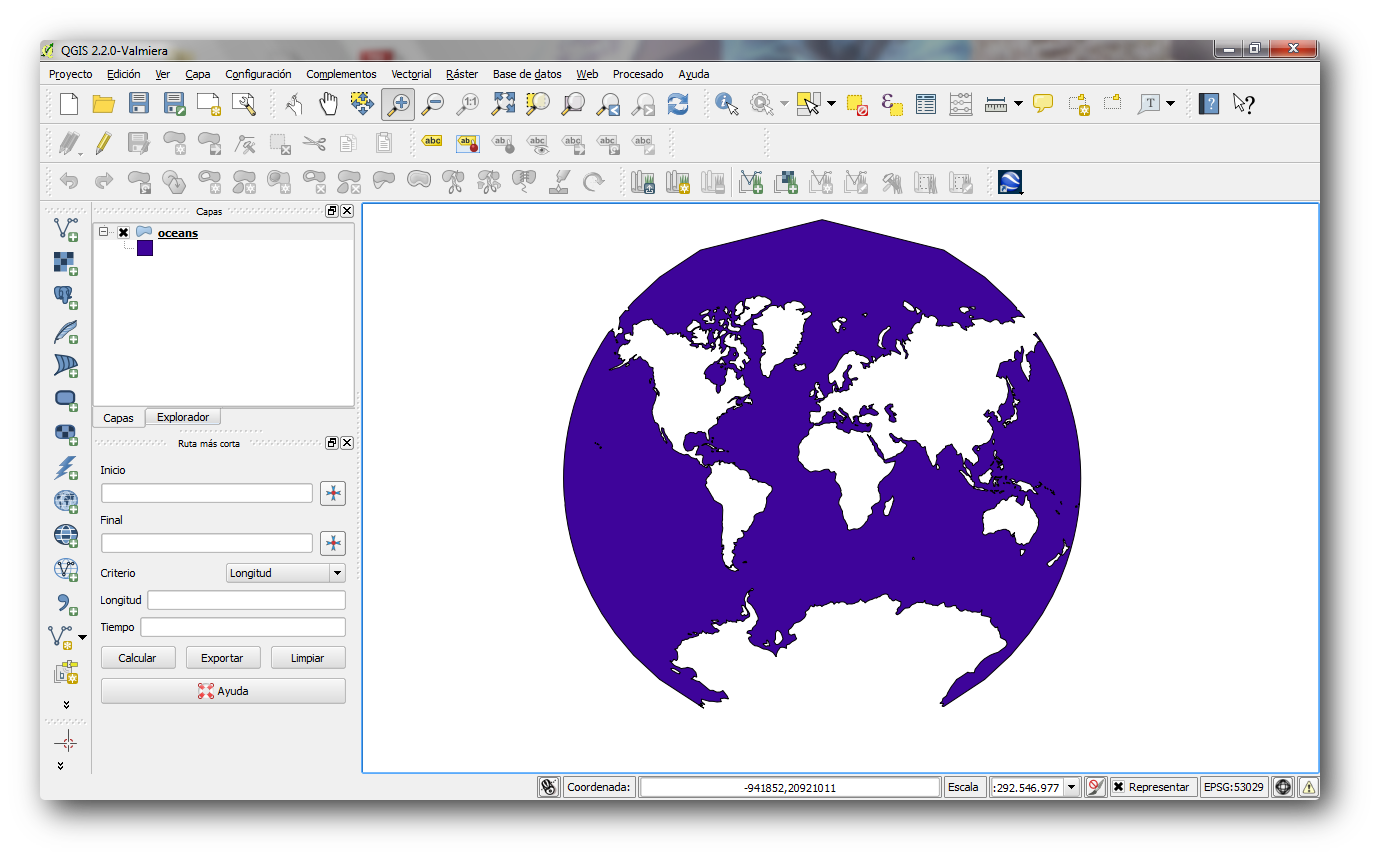Image resolution: width=1380 pixels, height=860 pixels.
Task: Open layer labeling options abc icon
Action: pos(432,142)
